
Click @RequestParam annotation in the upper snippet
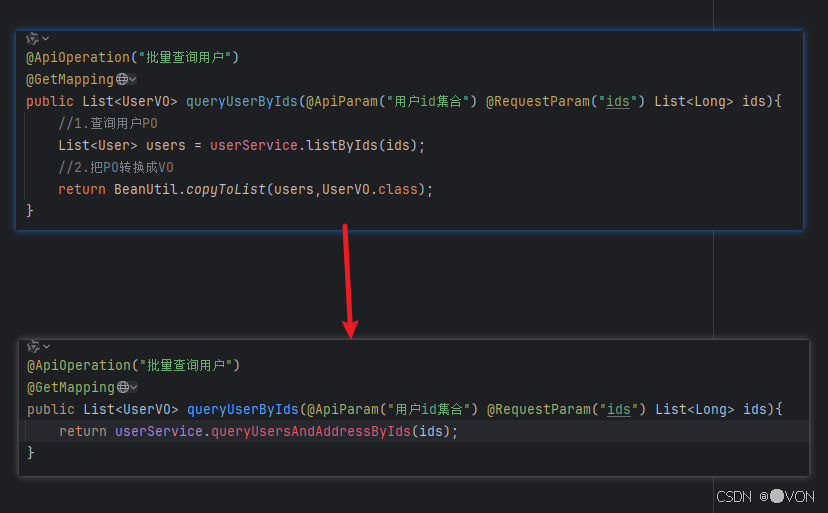(x=538, y=101)
